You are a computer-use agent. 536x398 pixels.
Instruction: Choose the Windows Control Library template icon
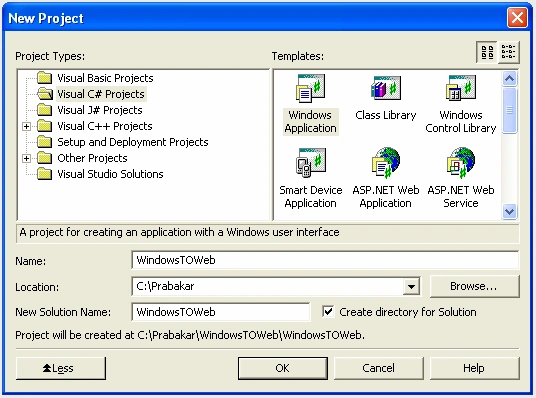tap(461, 88)
